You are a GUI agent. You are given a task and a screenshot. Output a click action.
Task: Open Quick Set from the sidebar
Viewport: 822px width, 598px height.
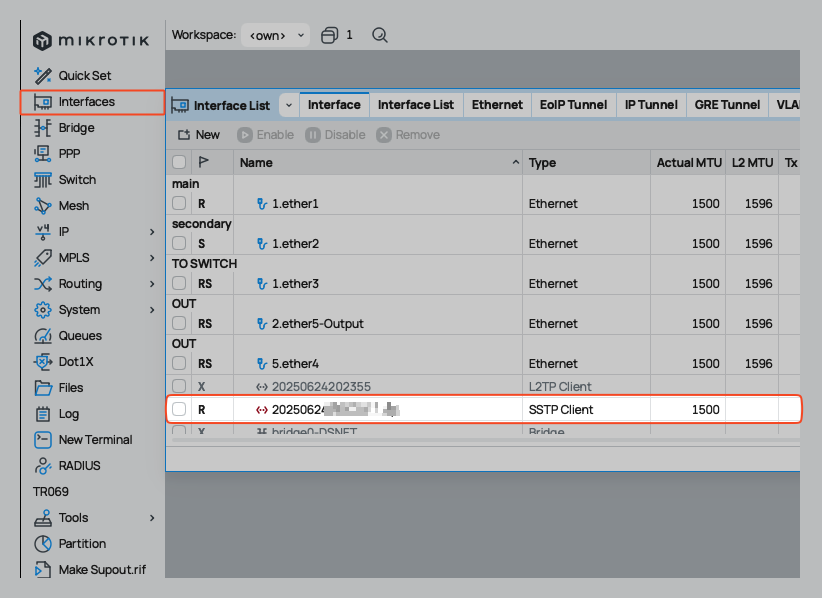tap(84, 75)
